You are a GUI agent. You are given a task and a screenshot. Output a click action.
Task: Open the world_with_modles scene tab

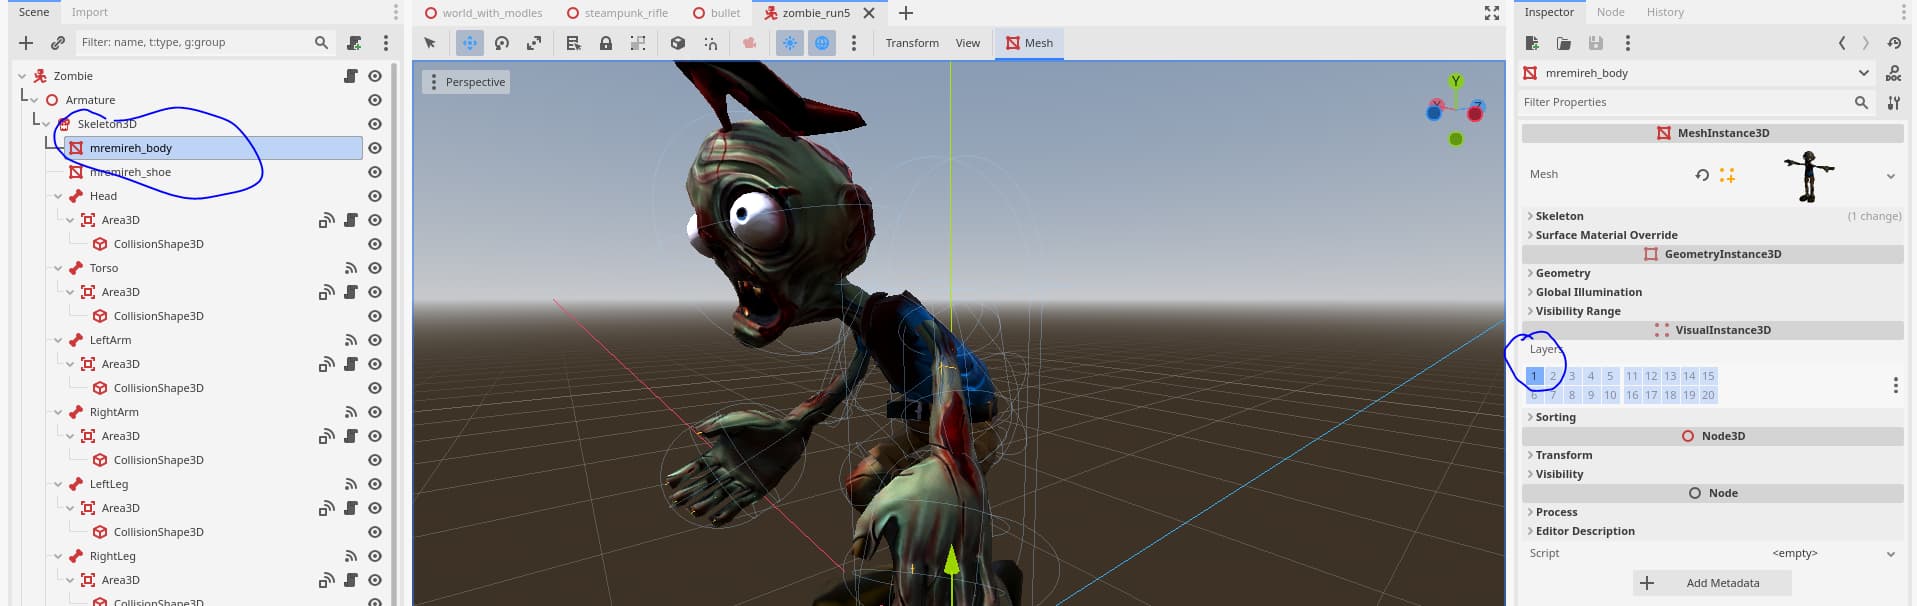(484, 13)
